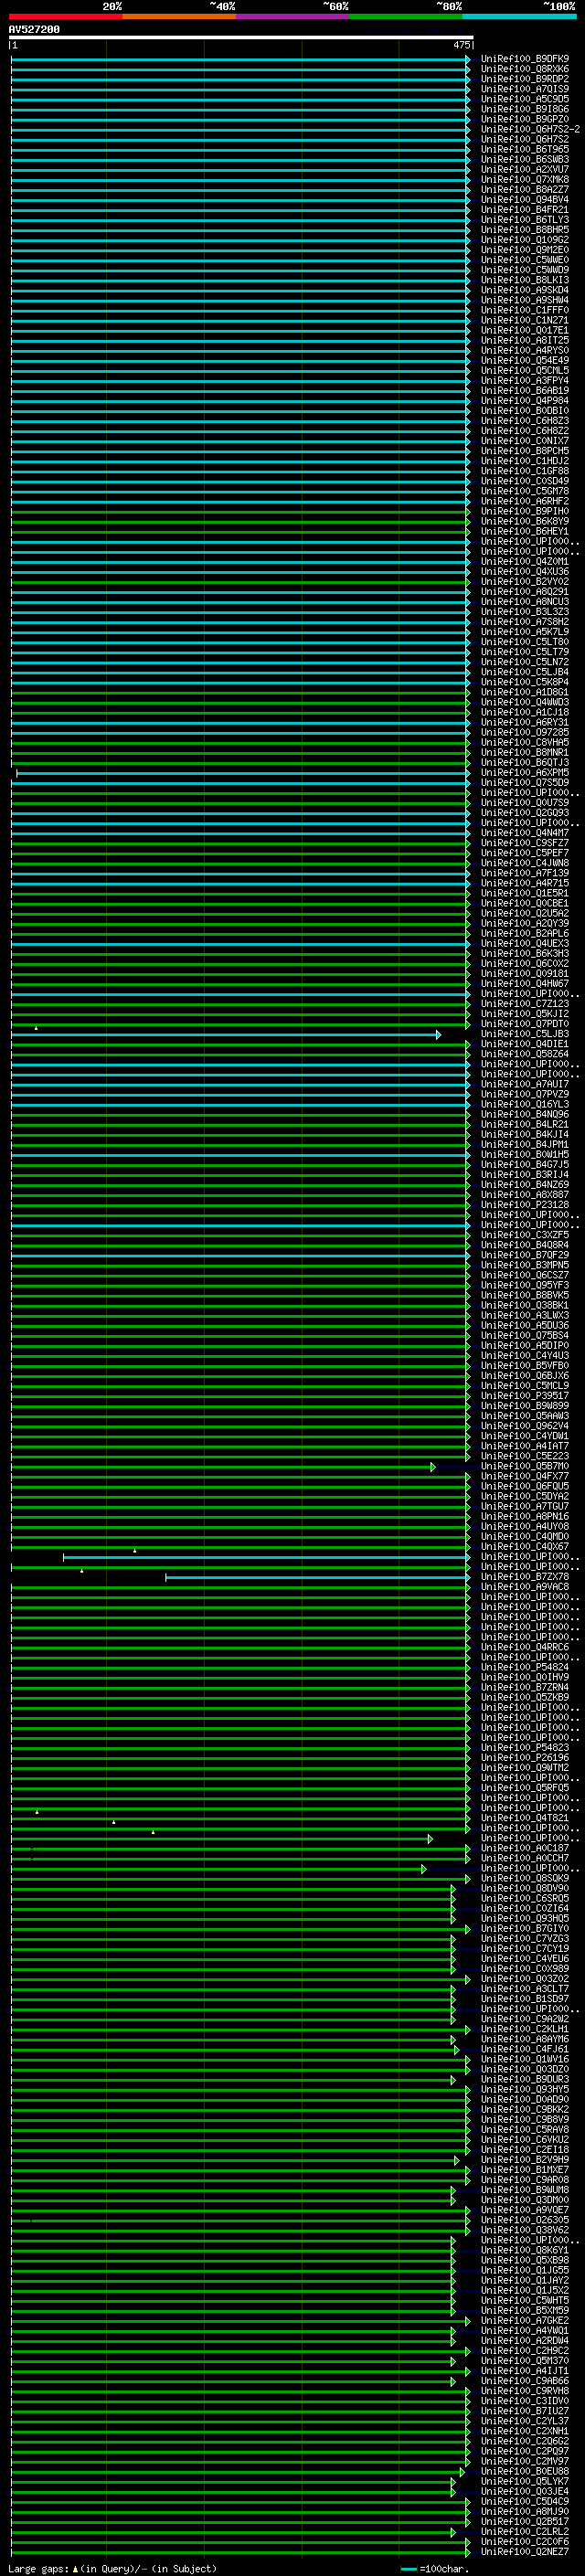Image resolution: width=585 pixels, height=2576 pixels.
Task: Click the UniRef100_Q38BK1 hit label
Action: [525, 1305]
